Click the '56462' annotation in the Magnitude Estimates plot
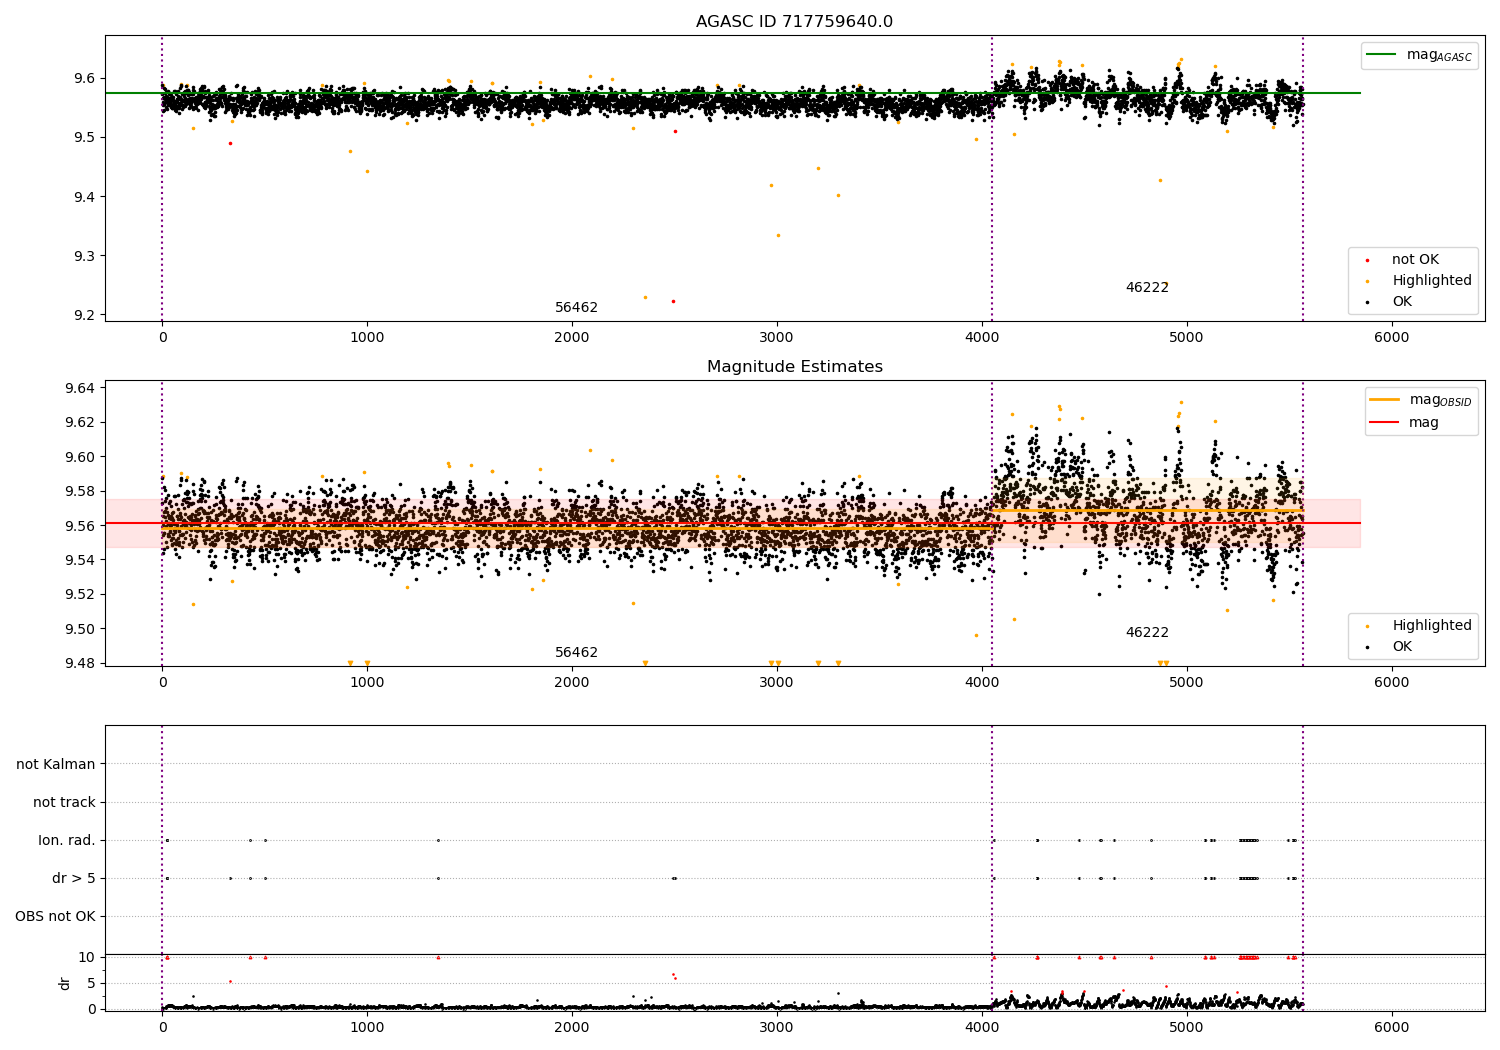Viewport: 1500px width, 1050px height. pyautogui.click(x=576, y=653)
